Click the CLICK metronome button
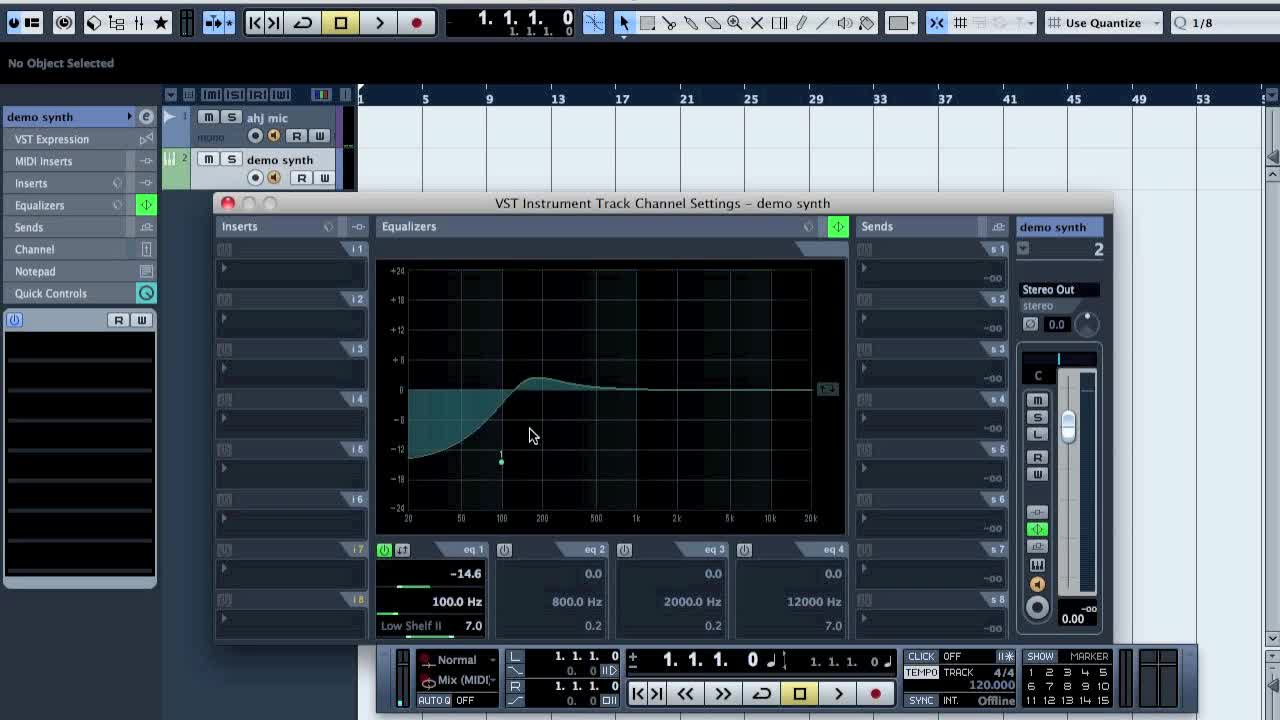Image resolution: width=1280 pixels, height=720 pixels. click(921, 657)
